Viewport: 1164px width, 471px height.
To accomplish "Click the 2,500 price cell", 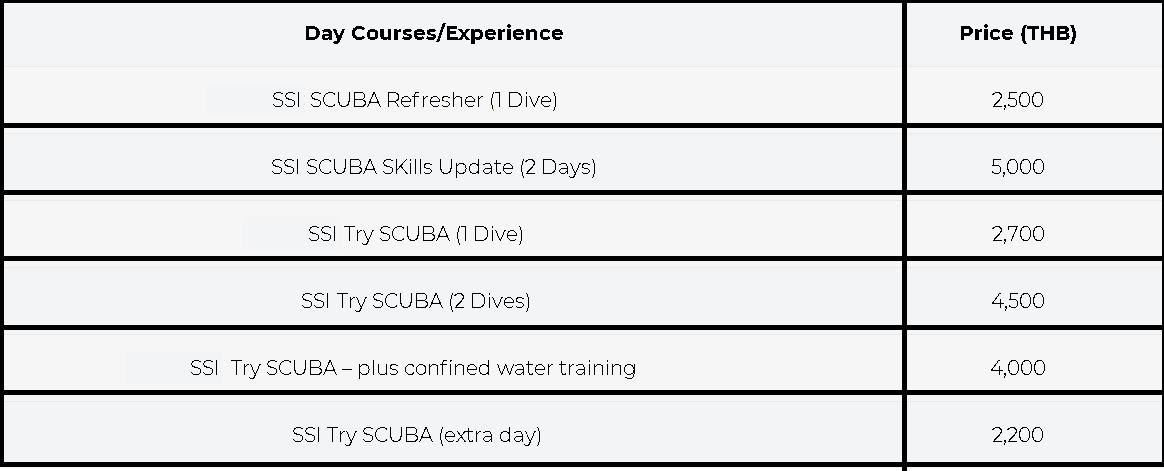I will coord(1017,100).
